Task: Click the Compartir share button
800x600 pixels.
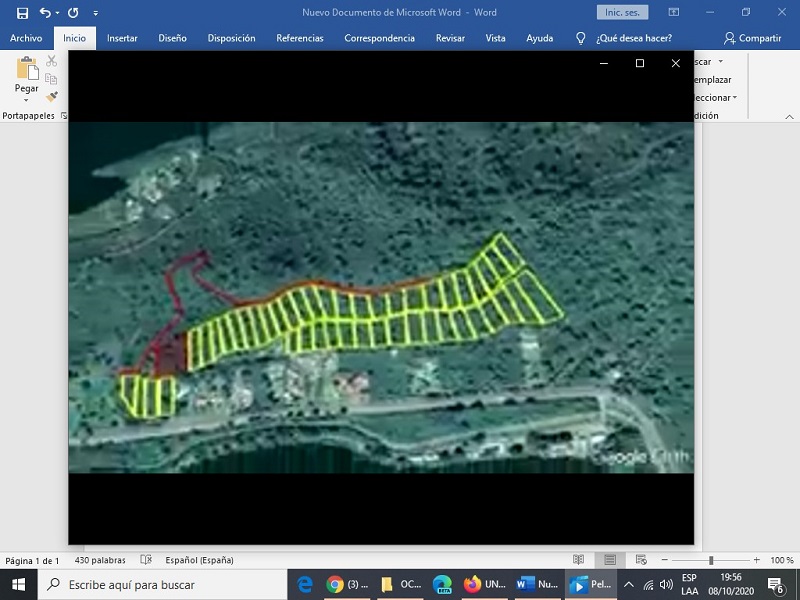Action: [752, 38]
